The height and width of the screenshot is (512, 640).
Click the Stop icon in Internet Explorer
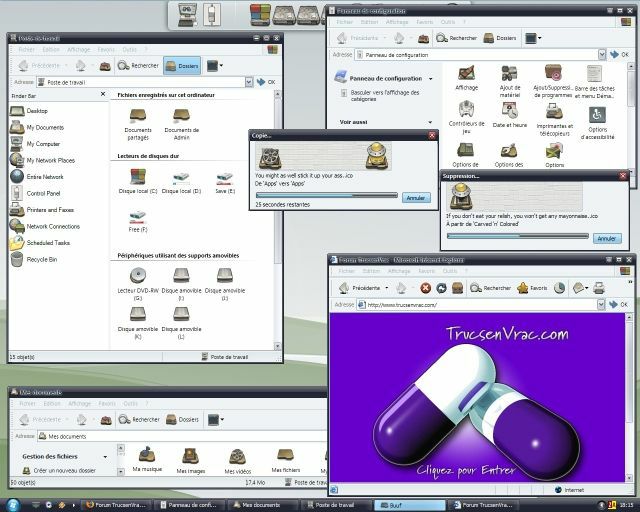[425, 288]
